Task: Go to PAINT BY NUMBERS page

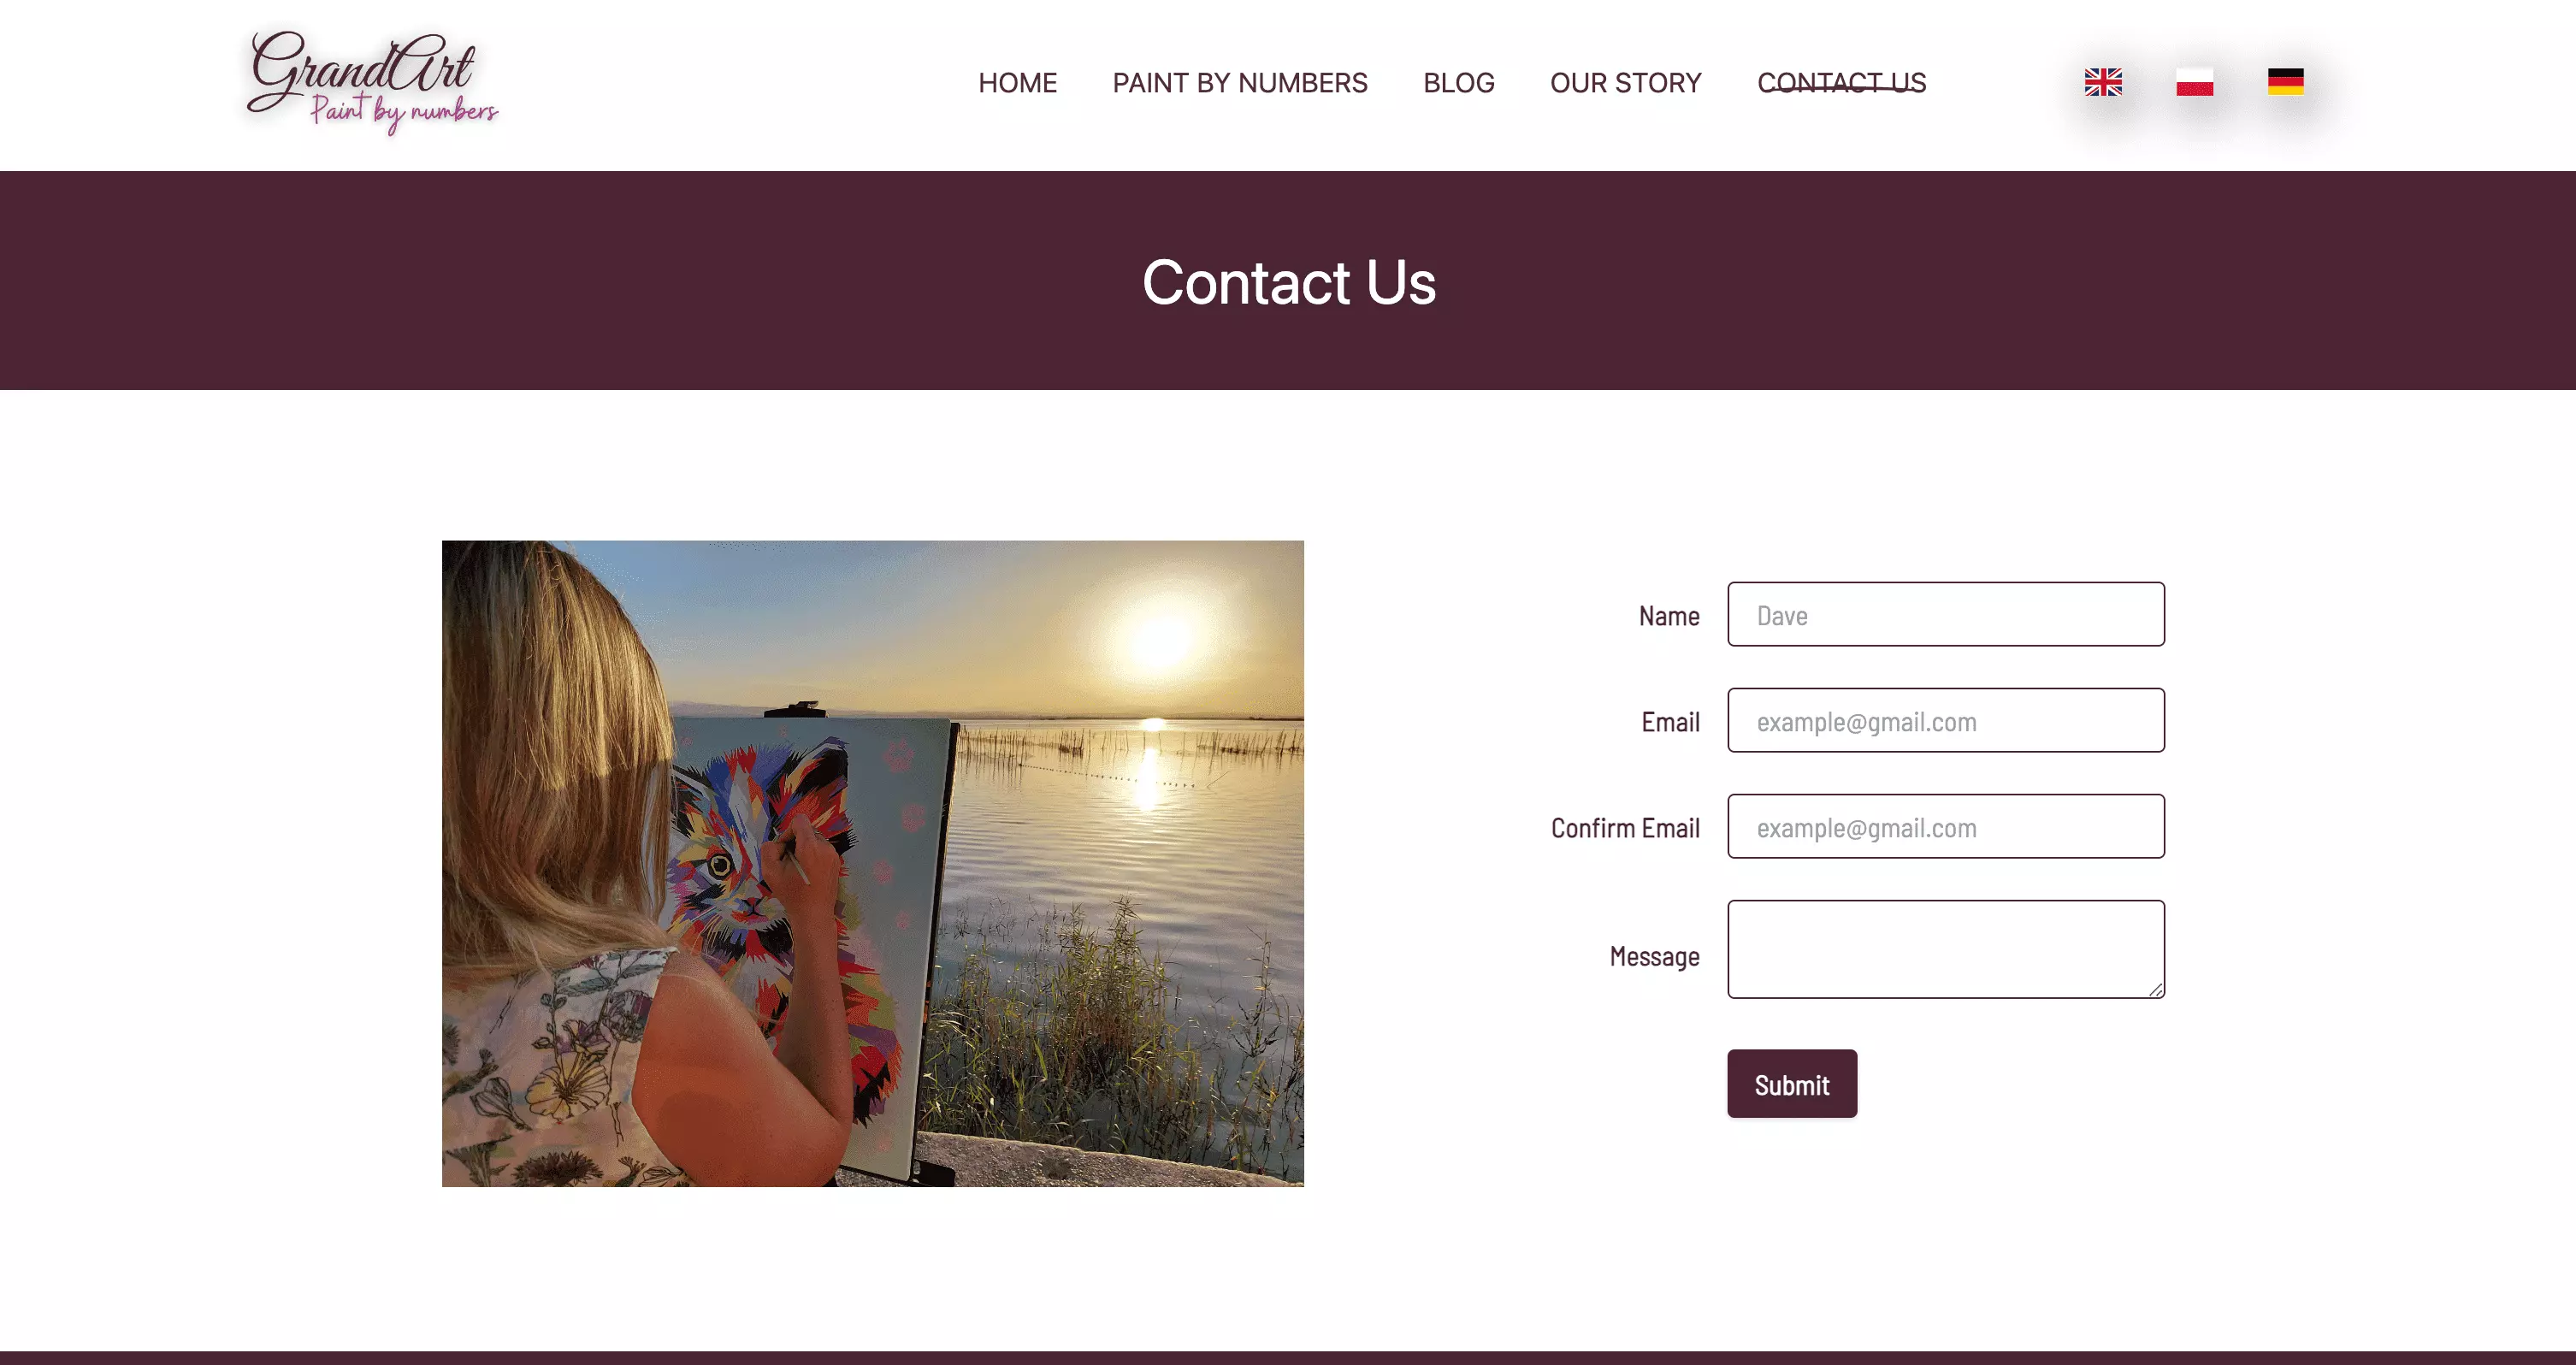Action: pos(1240,83)
